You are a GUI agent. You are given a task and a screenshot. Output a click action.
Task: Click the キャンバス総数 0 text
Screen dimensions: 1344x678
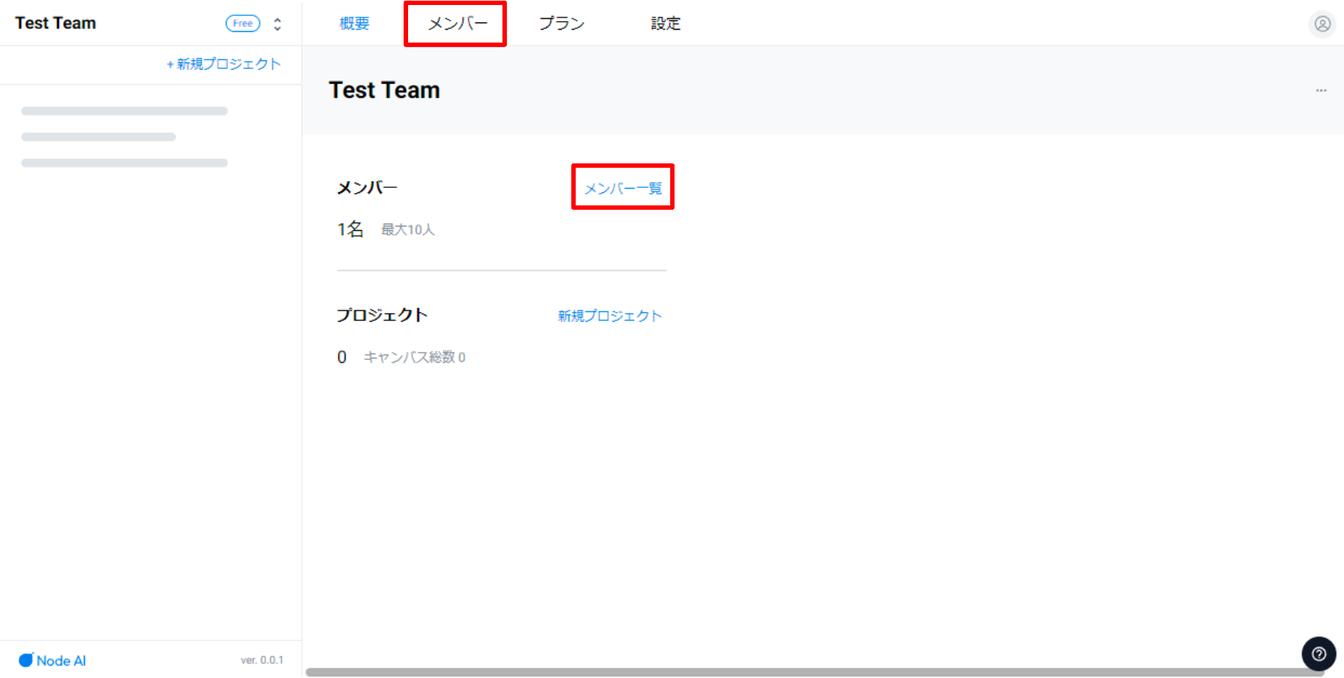point(414,357)
